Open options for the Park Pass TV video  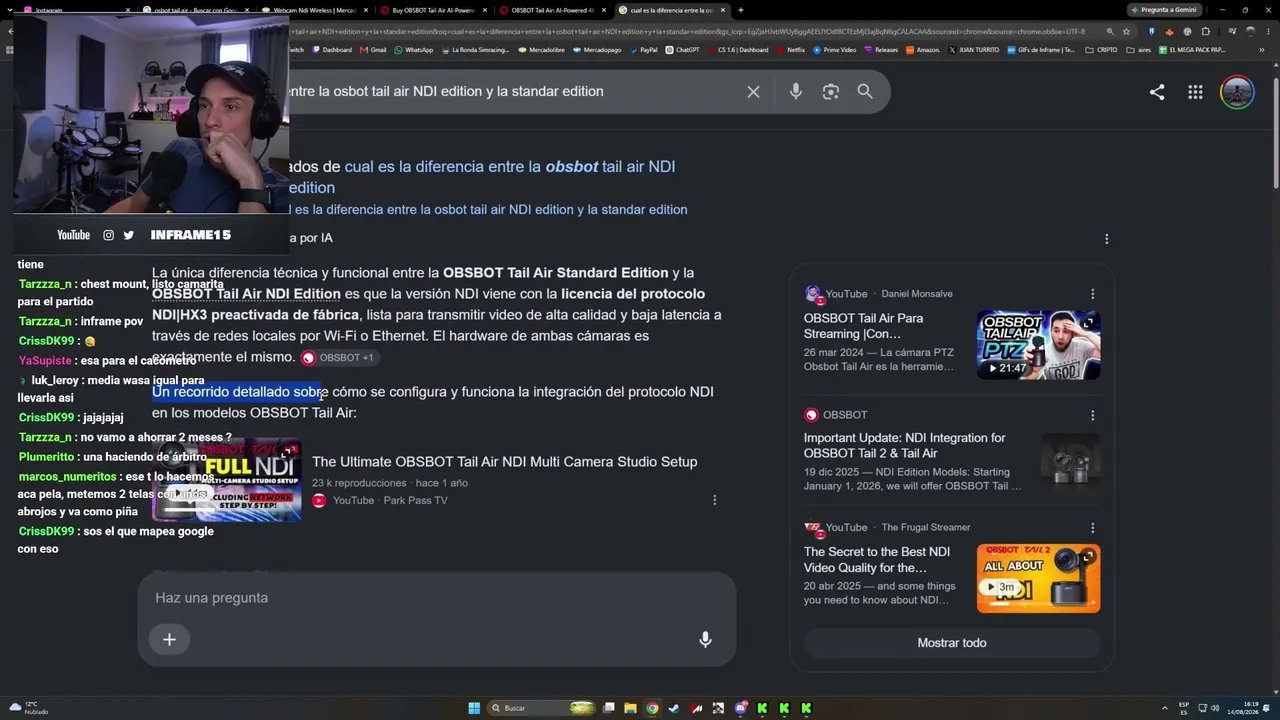(714, 500)
